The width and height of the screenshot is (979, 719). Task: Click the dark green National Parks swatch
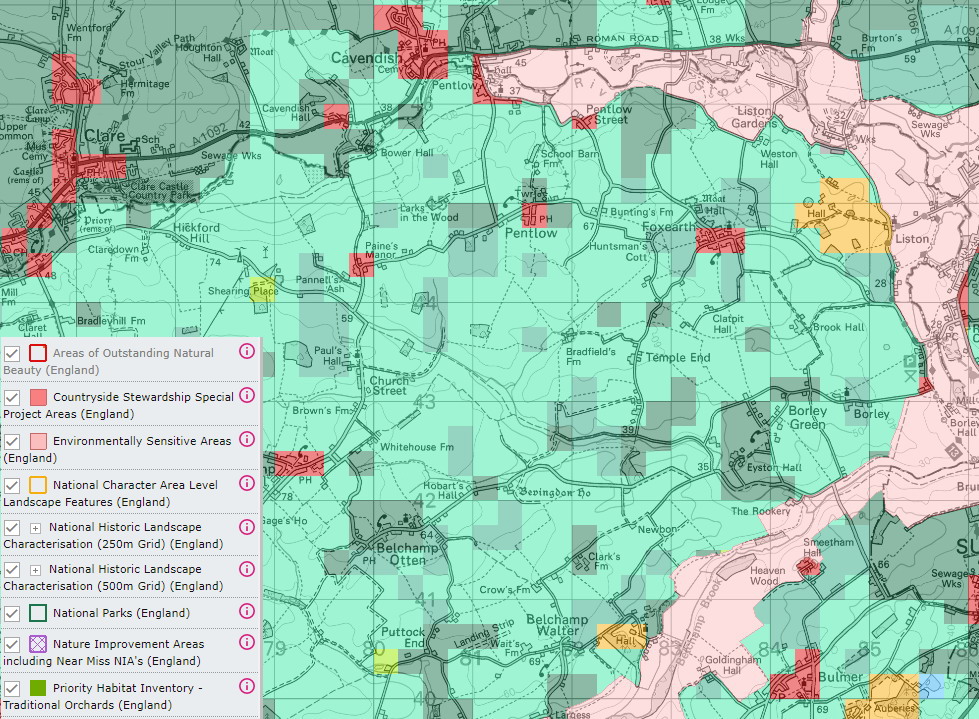tap(38, 613)
